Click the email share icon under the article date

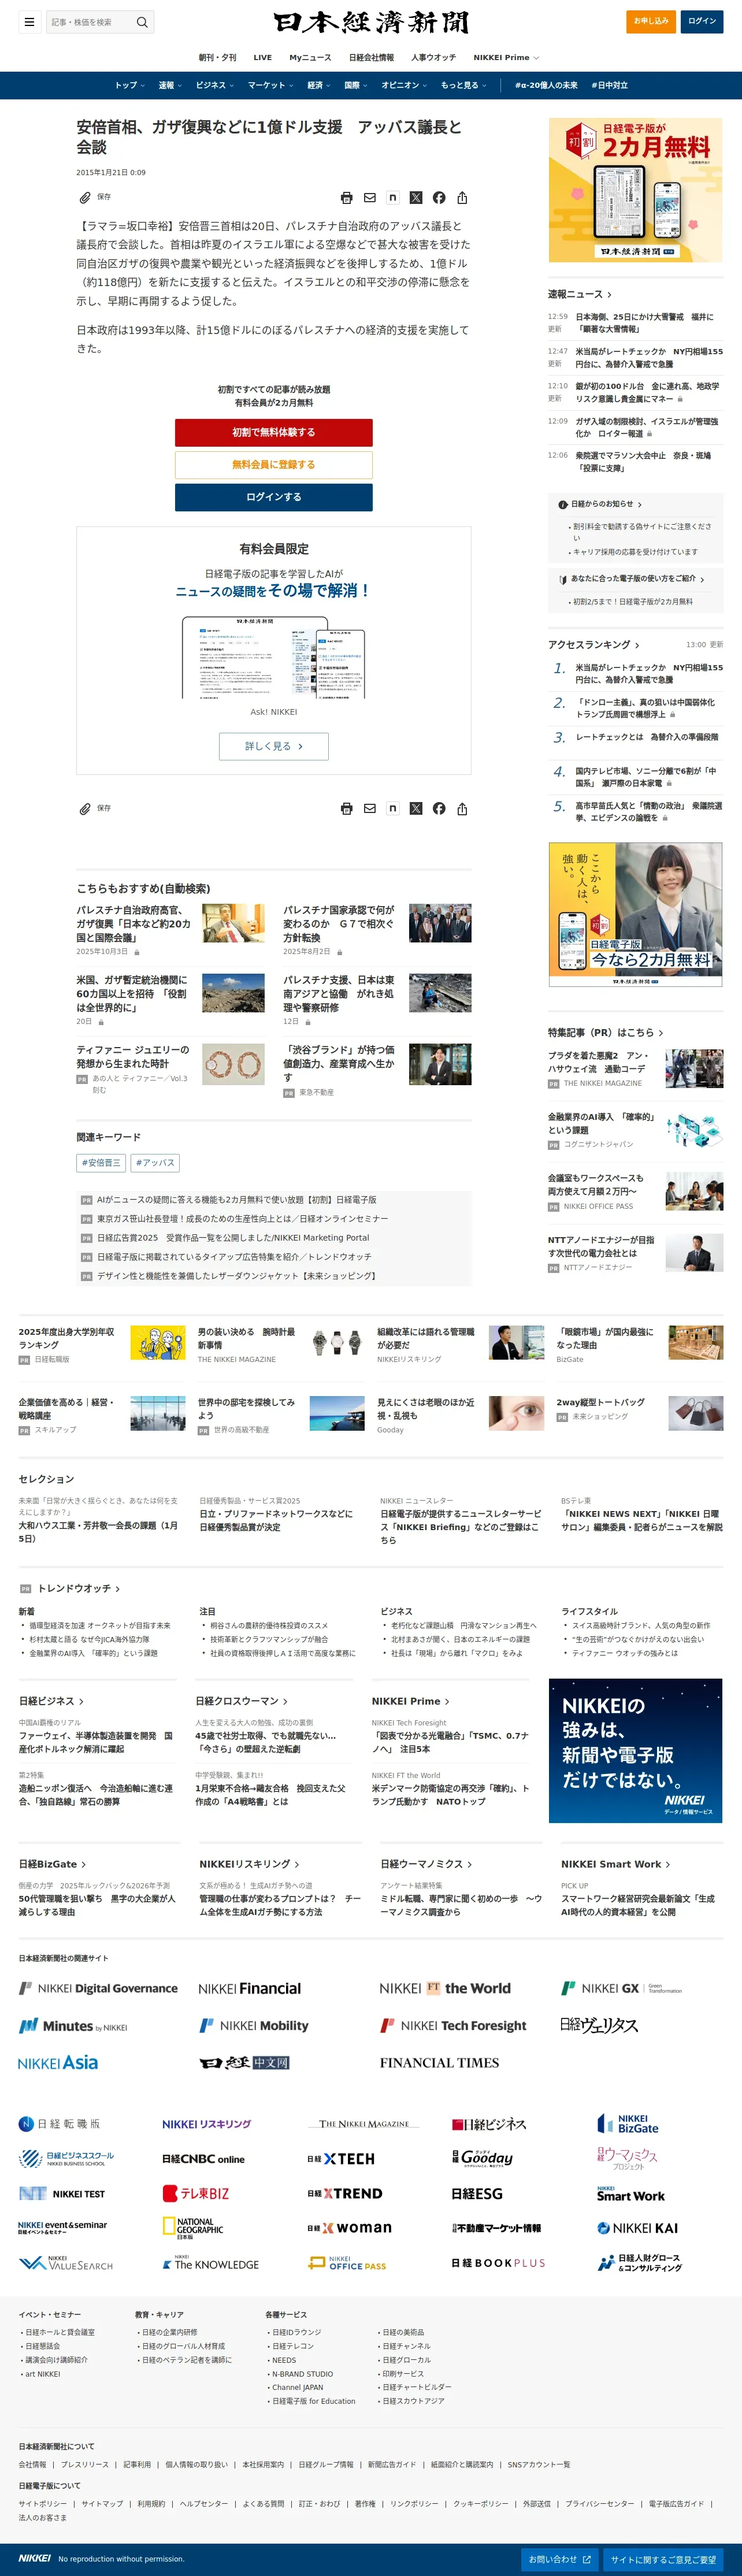370,198
